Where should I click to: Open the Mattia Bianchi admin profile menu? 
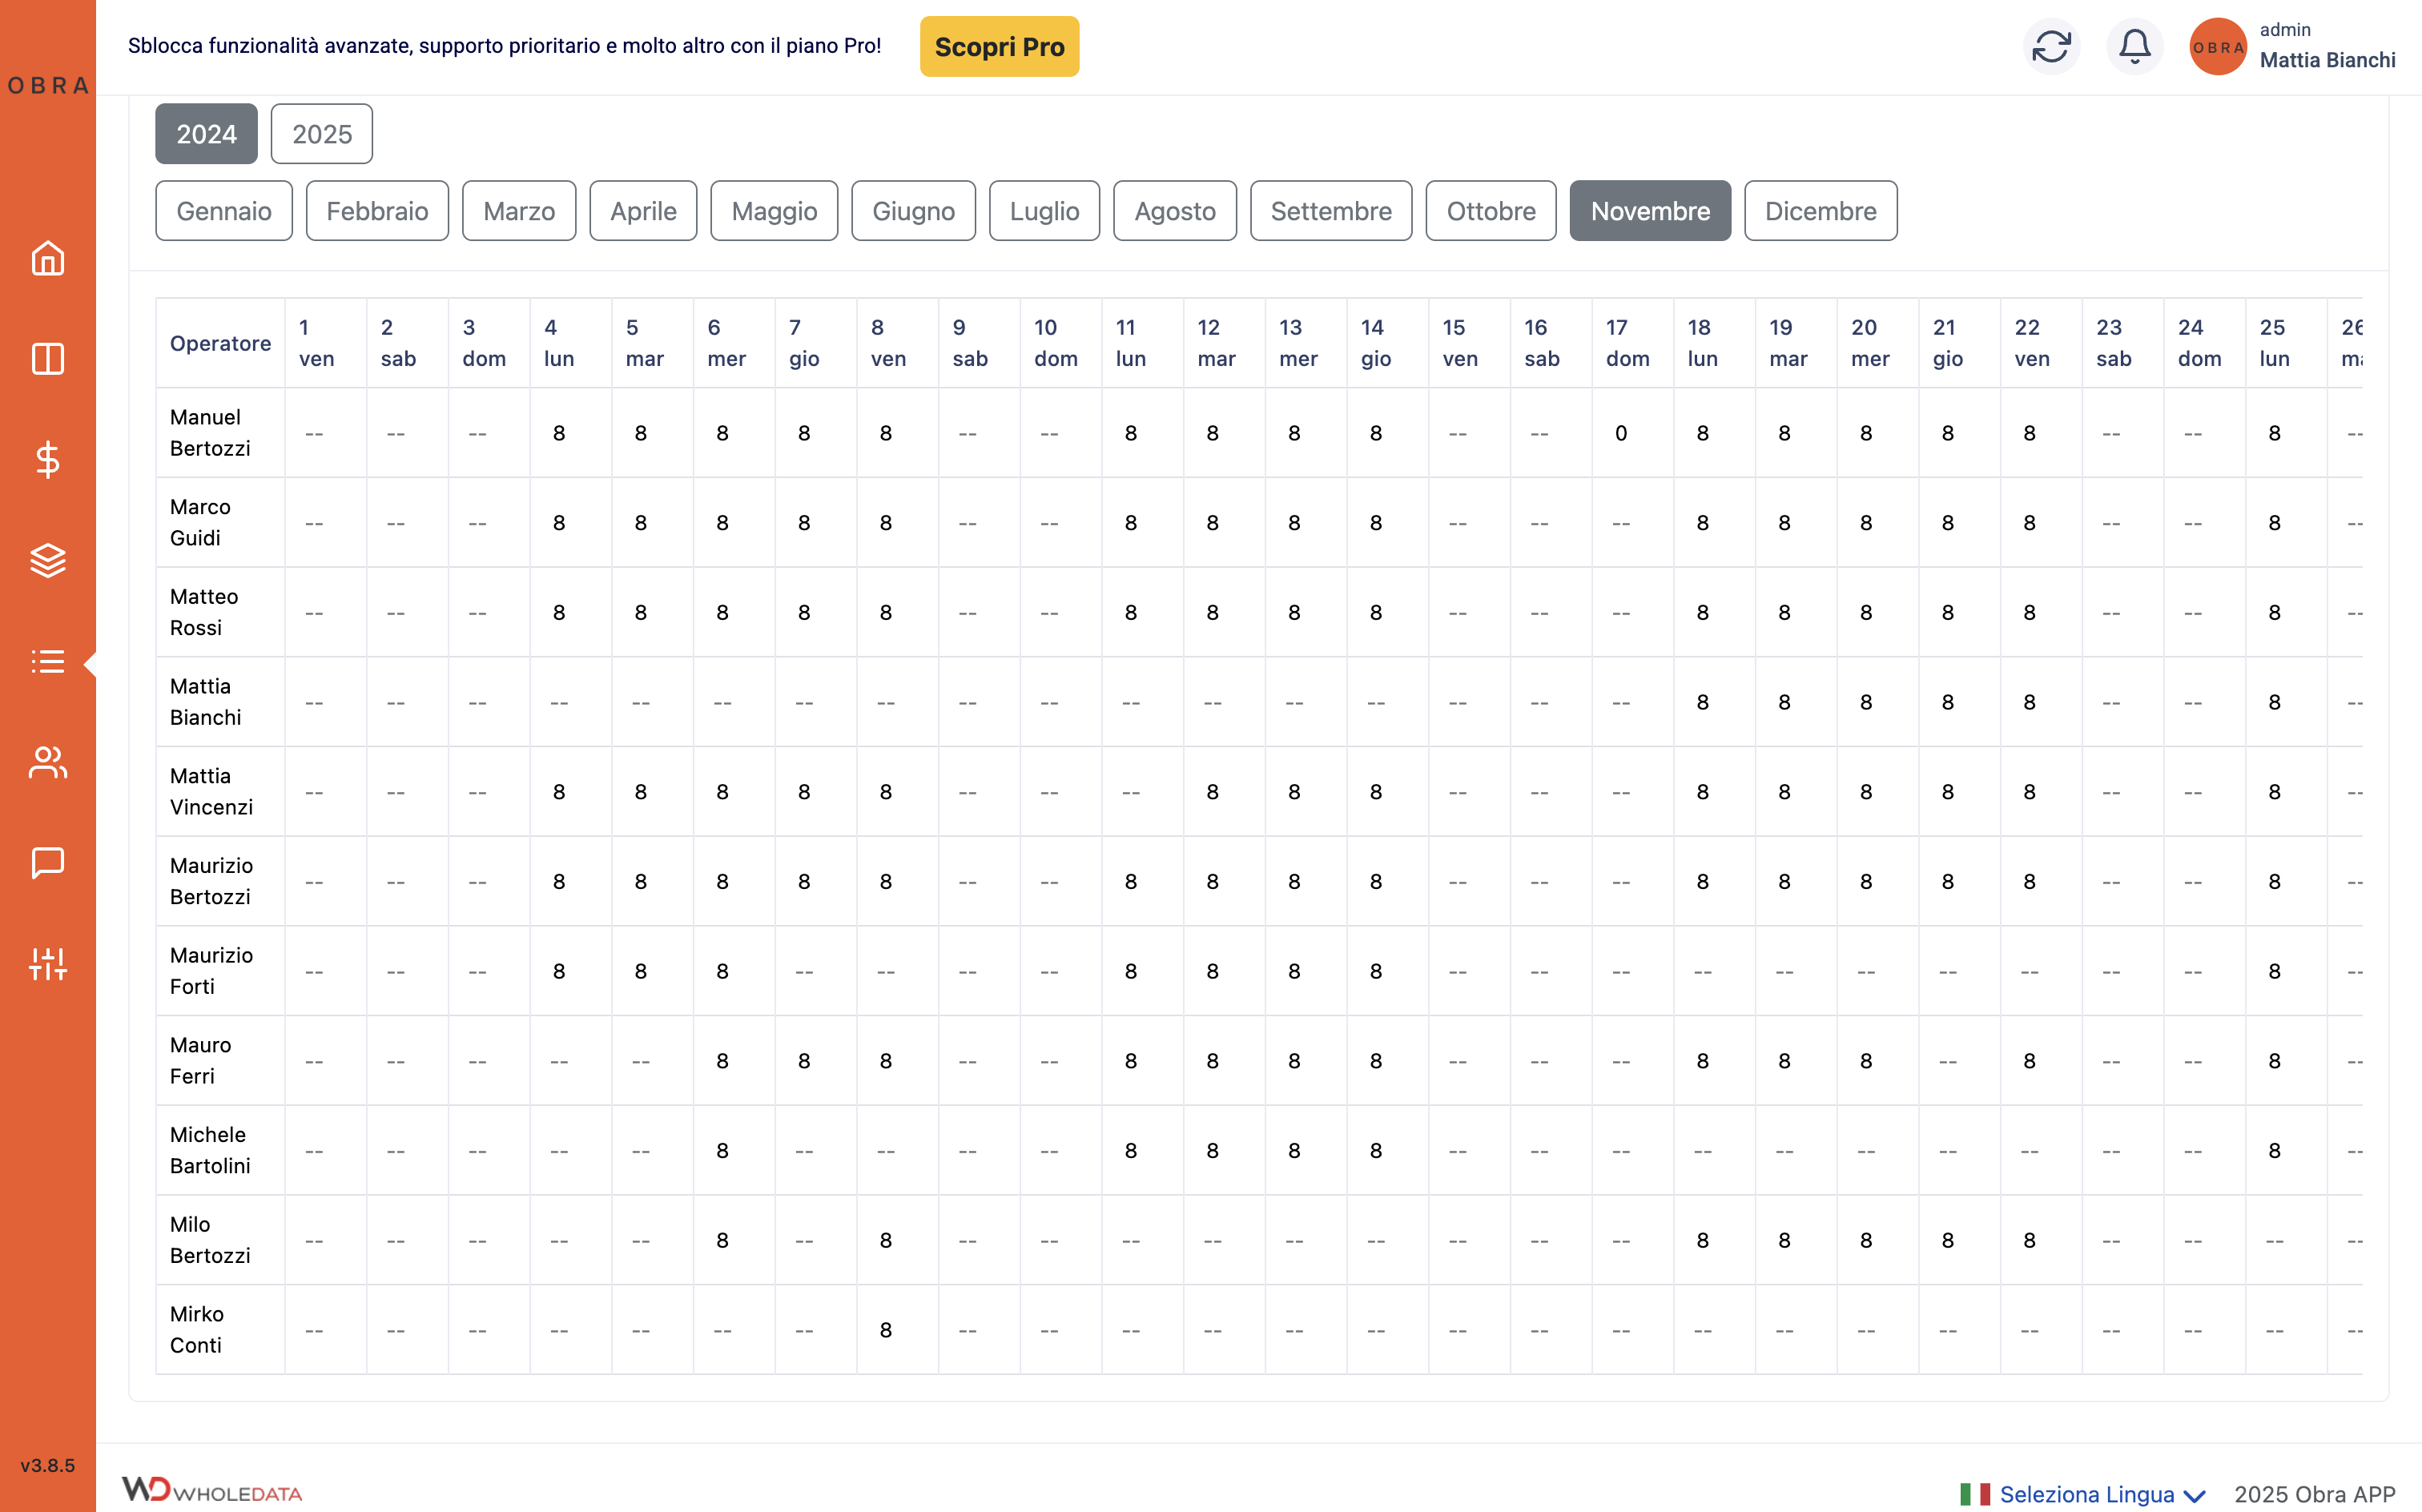point(2292,46)
